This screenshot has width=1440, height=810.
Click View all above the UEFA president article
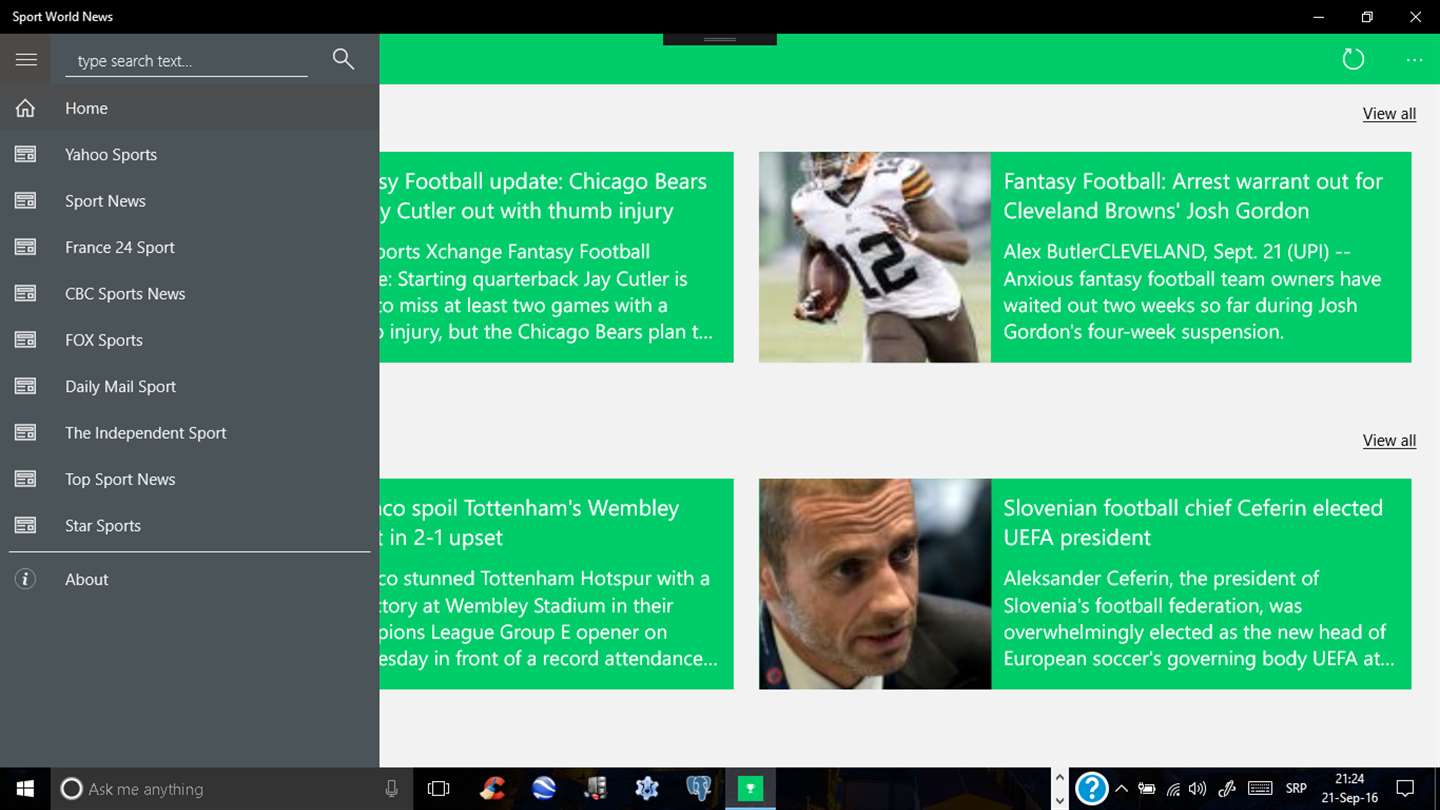(1389, 441)
